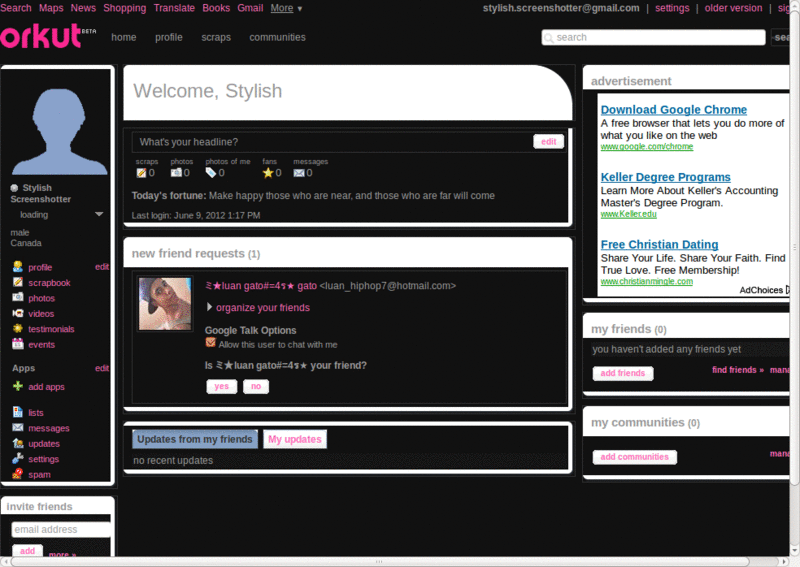Click the testimonials sun icon
This screenshot has height=567, width=800.
point(18,328)
